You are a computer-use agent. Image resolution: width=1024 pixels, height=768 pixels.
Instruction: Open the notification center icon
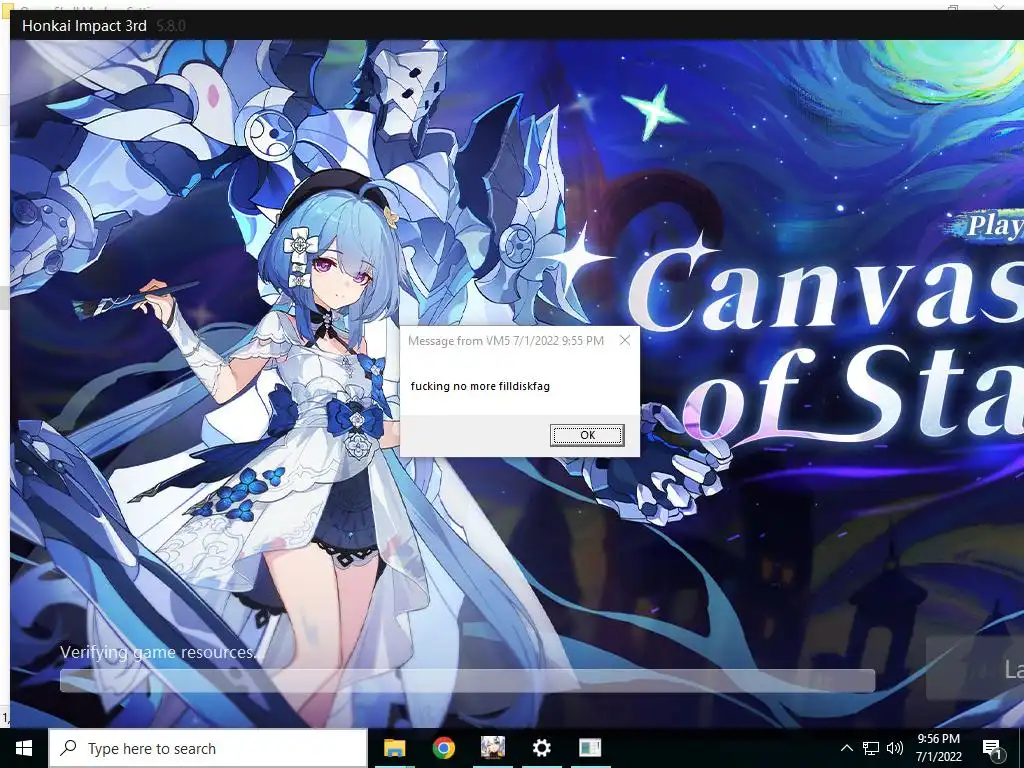992,749
